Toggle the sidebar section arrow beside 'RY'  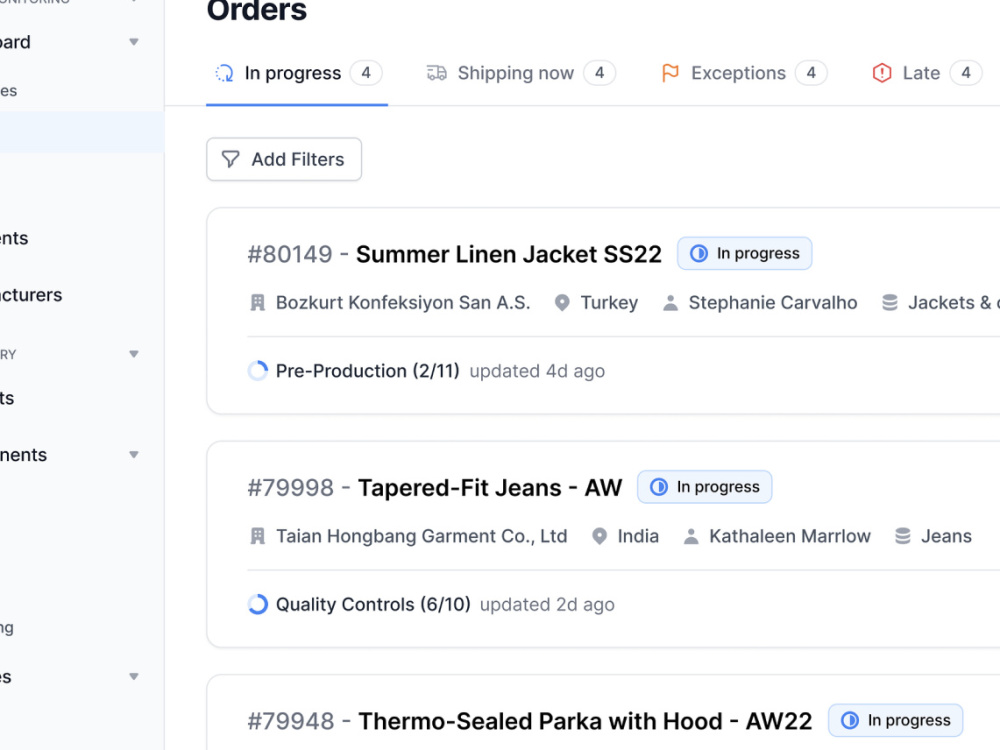click(x=134, y=354)
